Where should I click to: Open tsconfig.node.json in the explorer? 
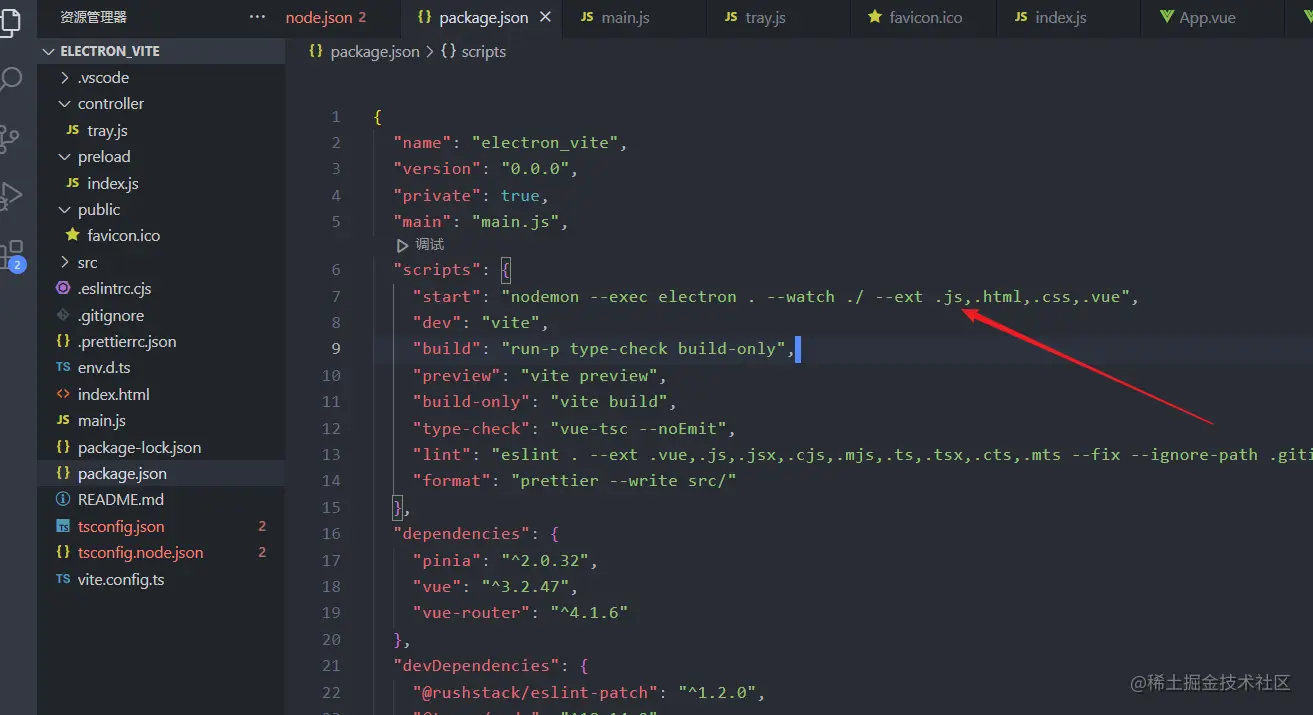coord(161,552)
